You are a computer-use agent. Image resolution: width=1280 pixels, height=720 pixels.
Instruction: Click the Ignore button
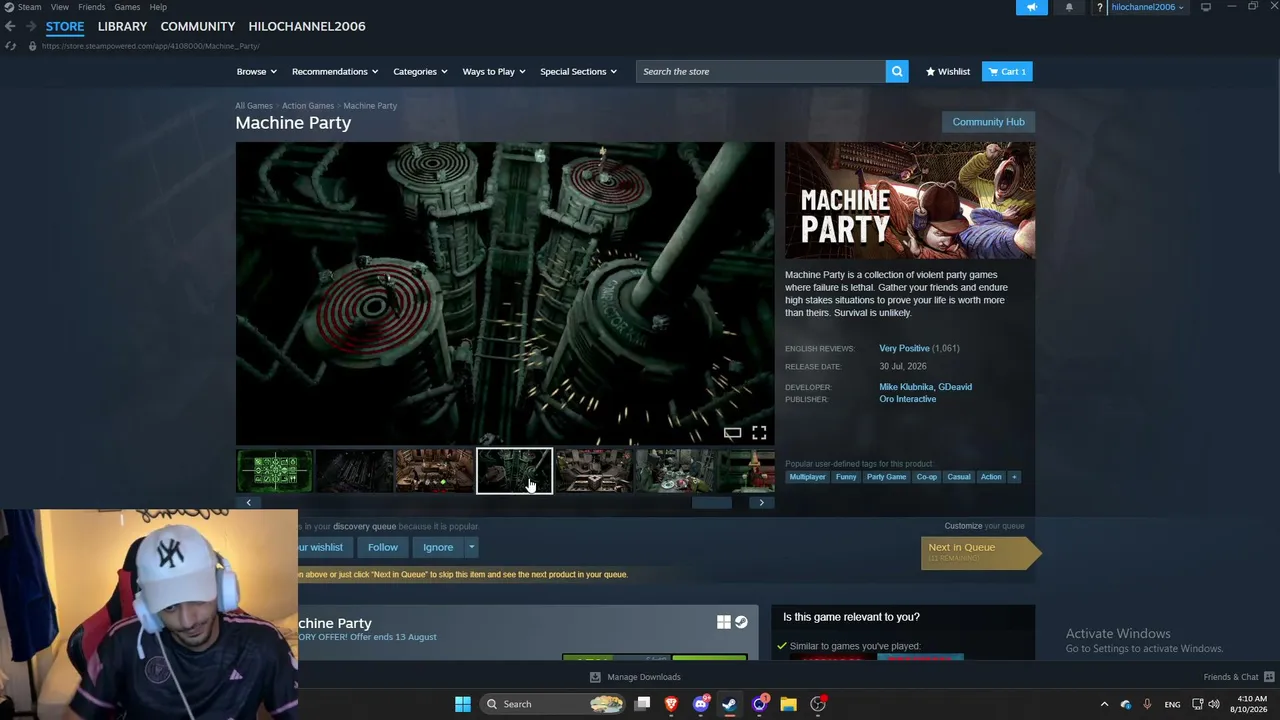point(438,547)
